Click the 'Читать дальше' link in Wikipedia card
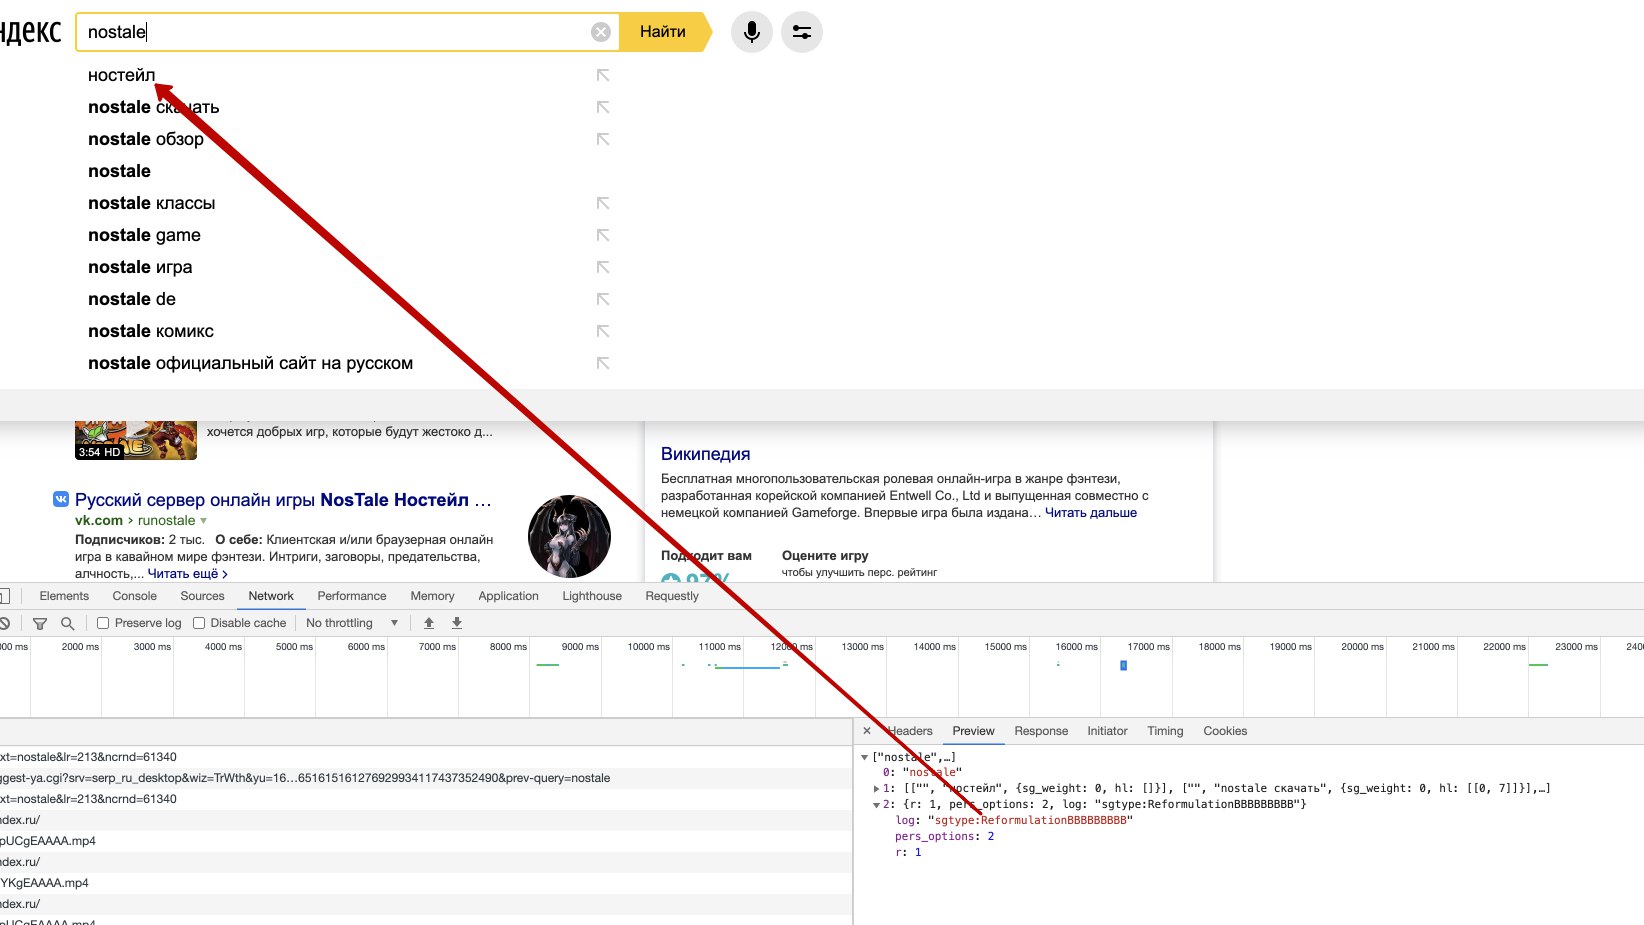The height and width of the screenshot is (925, 1644). (1091, 513)
